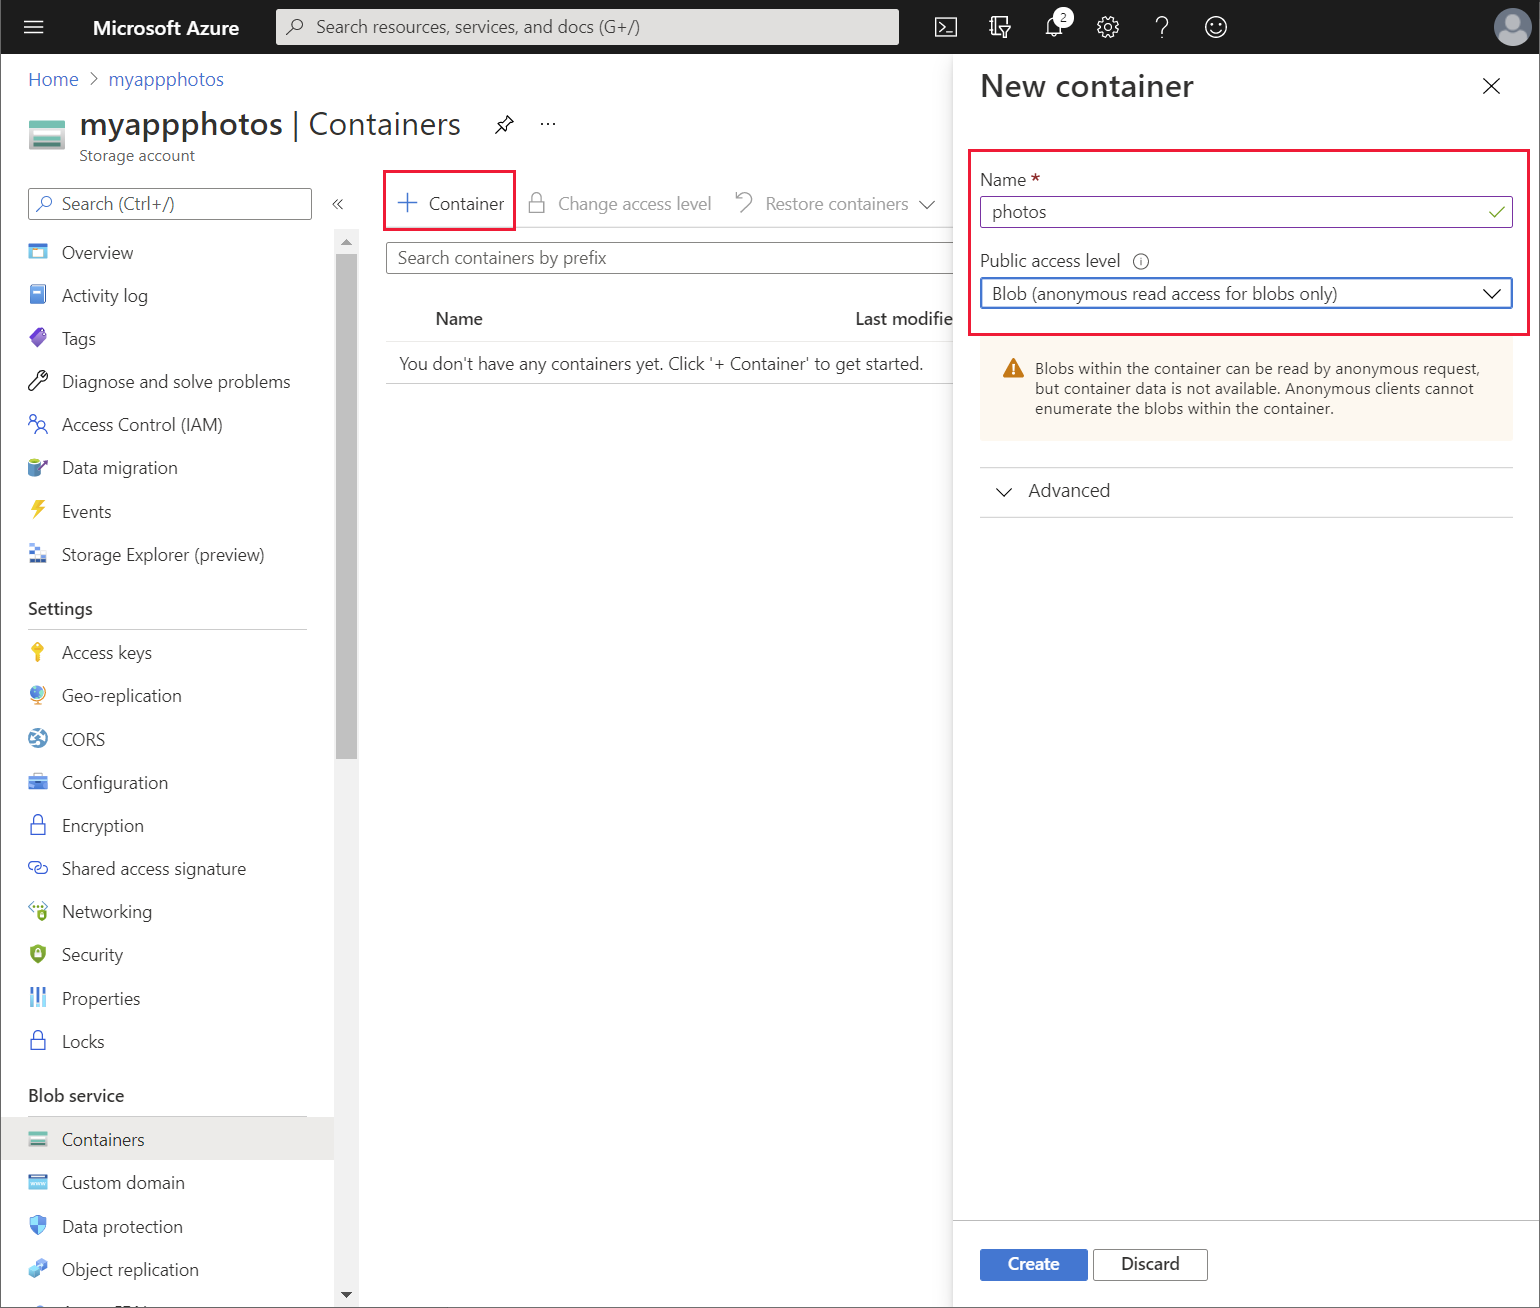The width and height of the screenshot is (1540, 1308).
Task: Open Access keys in Settings
Action: coord(106,653)
